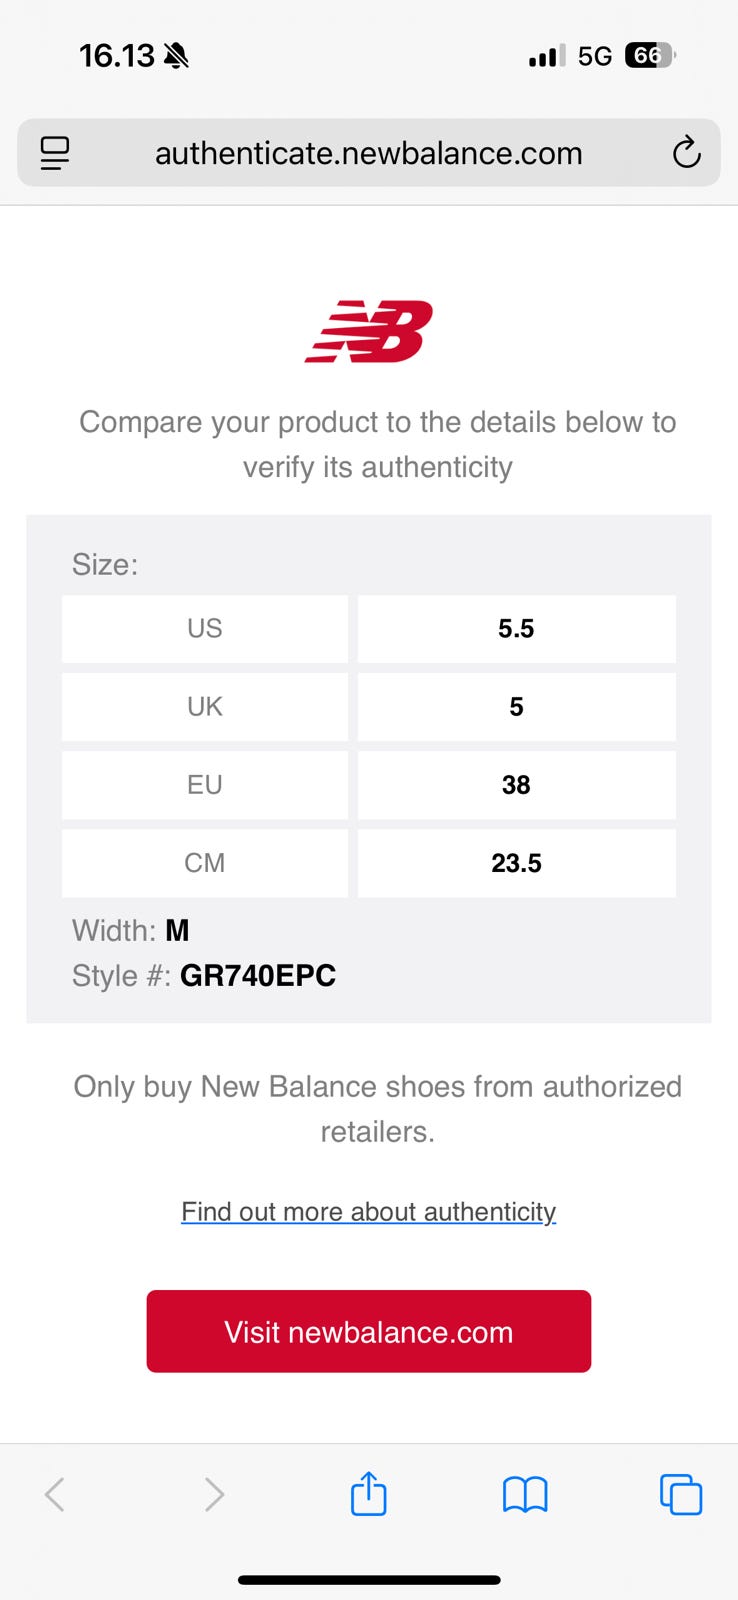Tap the silent mode bell icon
Viewport: 738px width, 1600px height.
176,56
